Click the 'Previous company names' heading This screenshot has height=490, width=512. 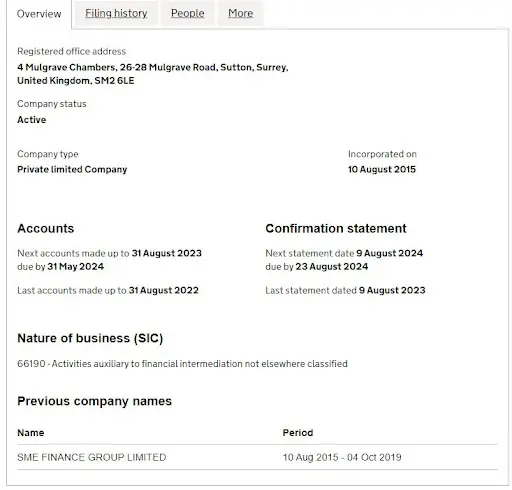tap(94, 401)
